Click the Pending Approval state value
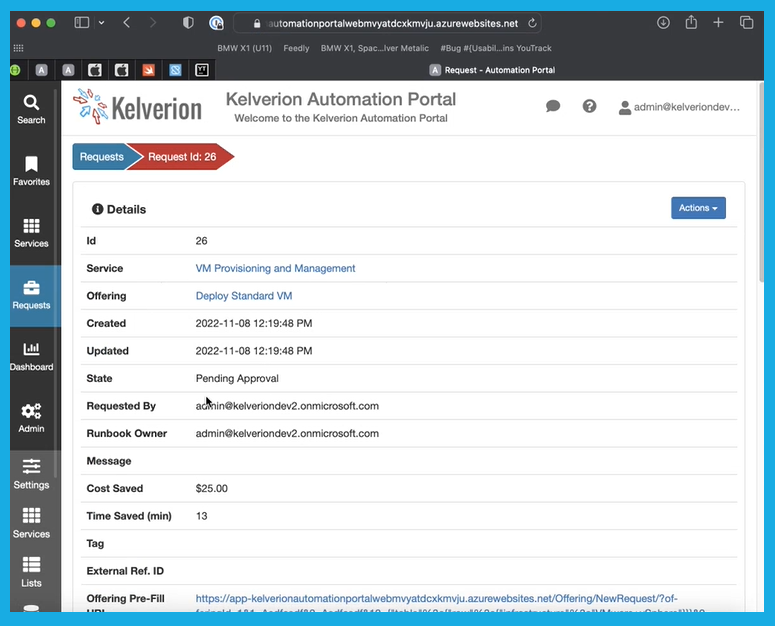The height and width of the screenshot is (626, 775). [x=237, y=378]
